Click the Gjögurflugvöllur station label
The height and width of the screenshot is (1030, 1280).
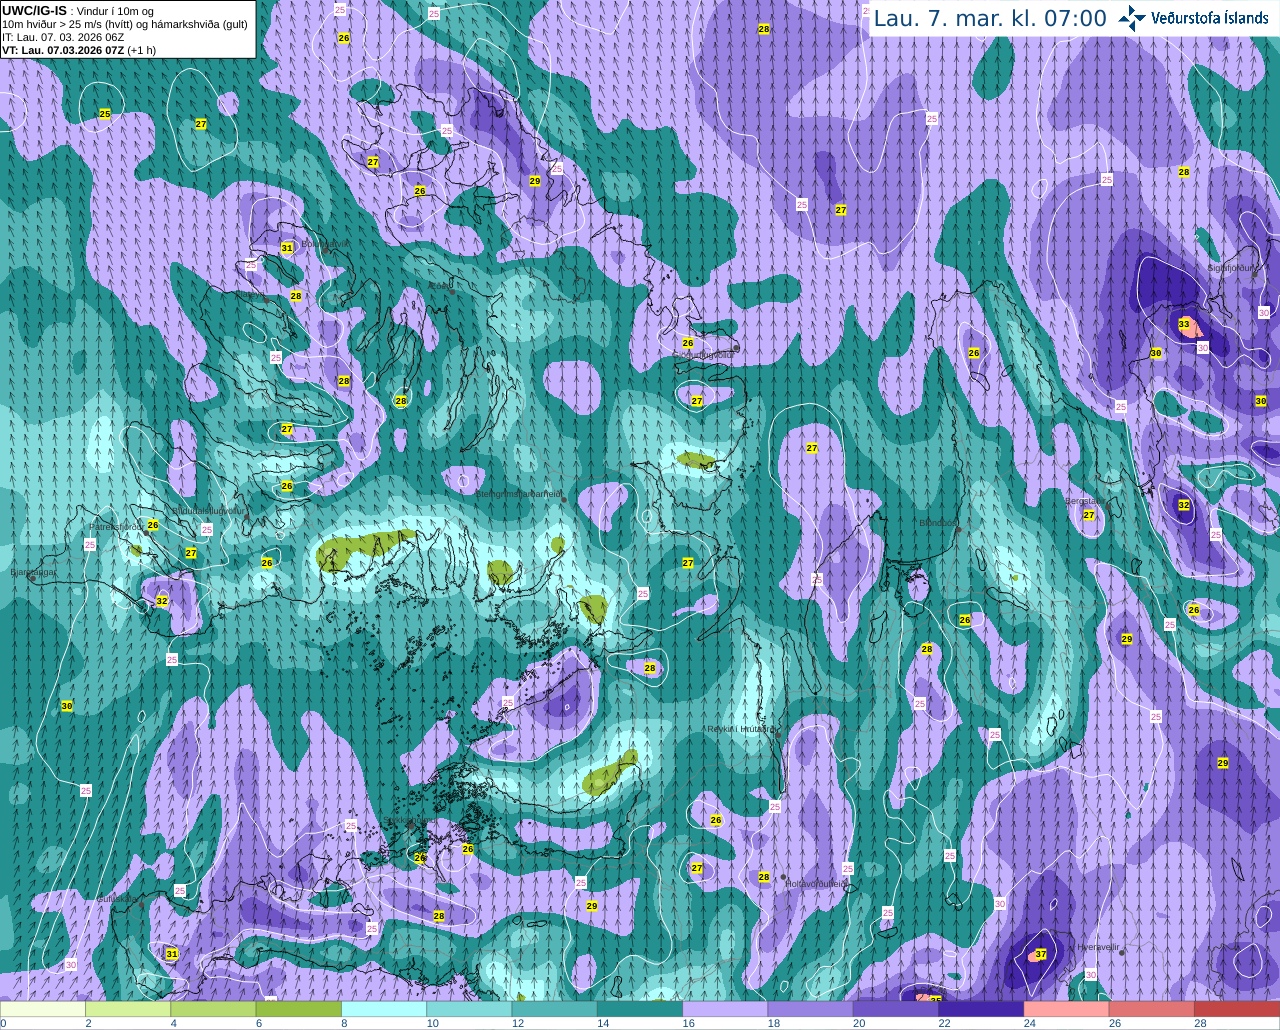point(704,354)
